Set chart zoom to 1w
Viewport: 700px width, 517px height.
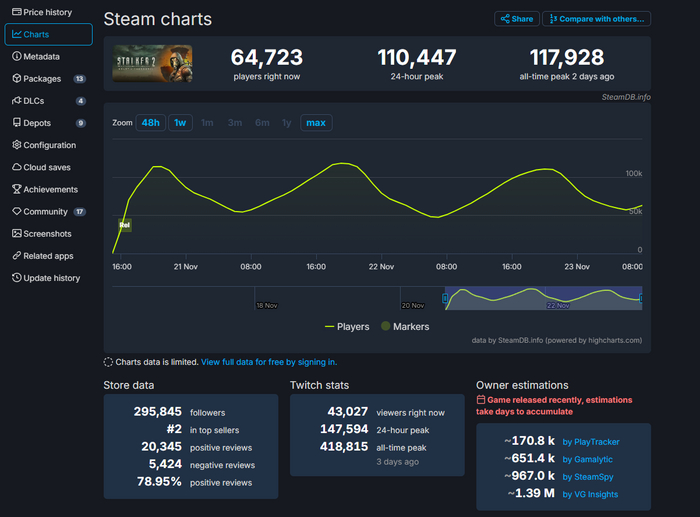(180, 123)
